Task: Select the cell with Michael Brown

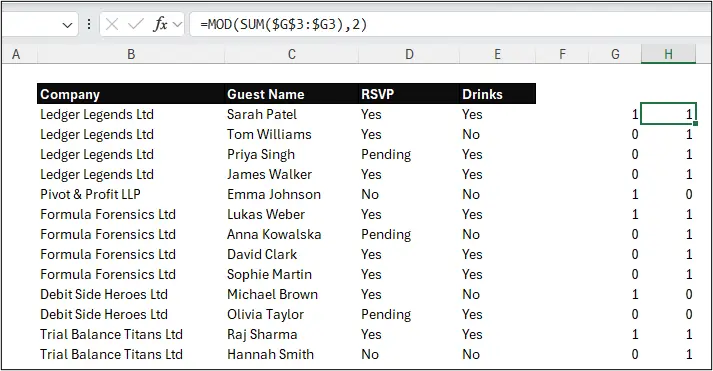Action: click(291, 294)
